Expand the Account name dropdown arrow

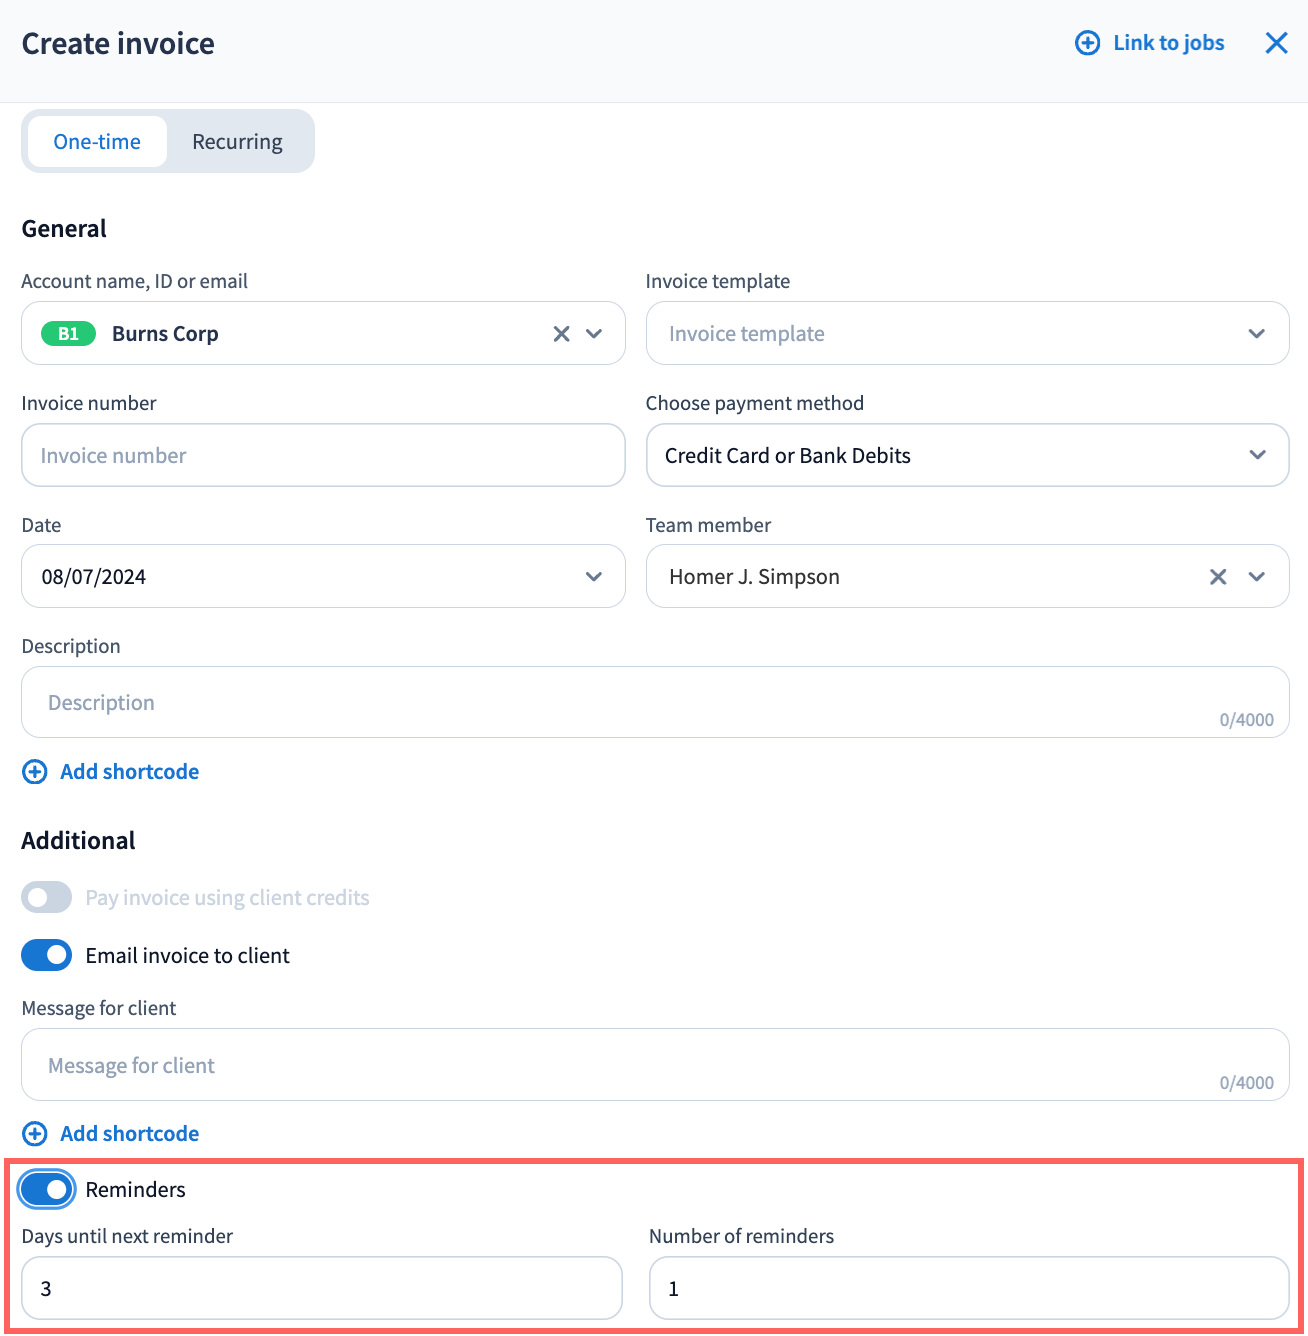[594, 334]
